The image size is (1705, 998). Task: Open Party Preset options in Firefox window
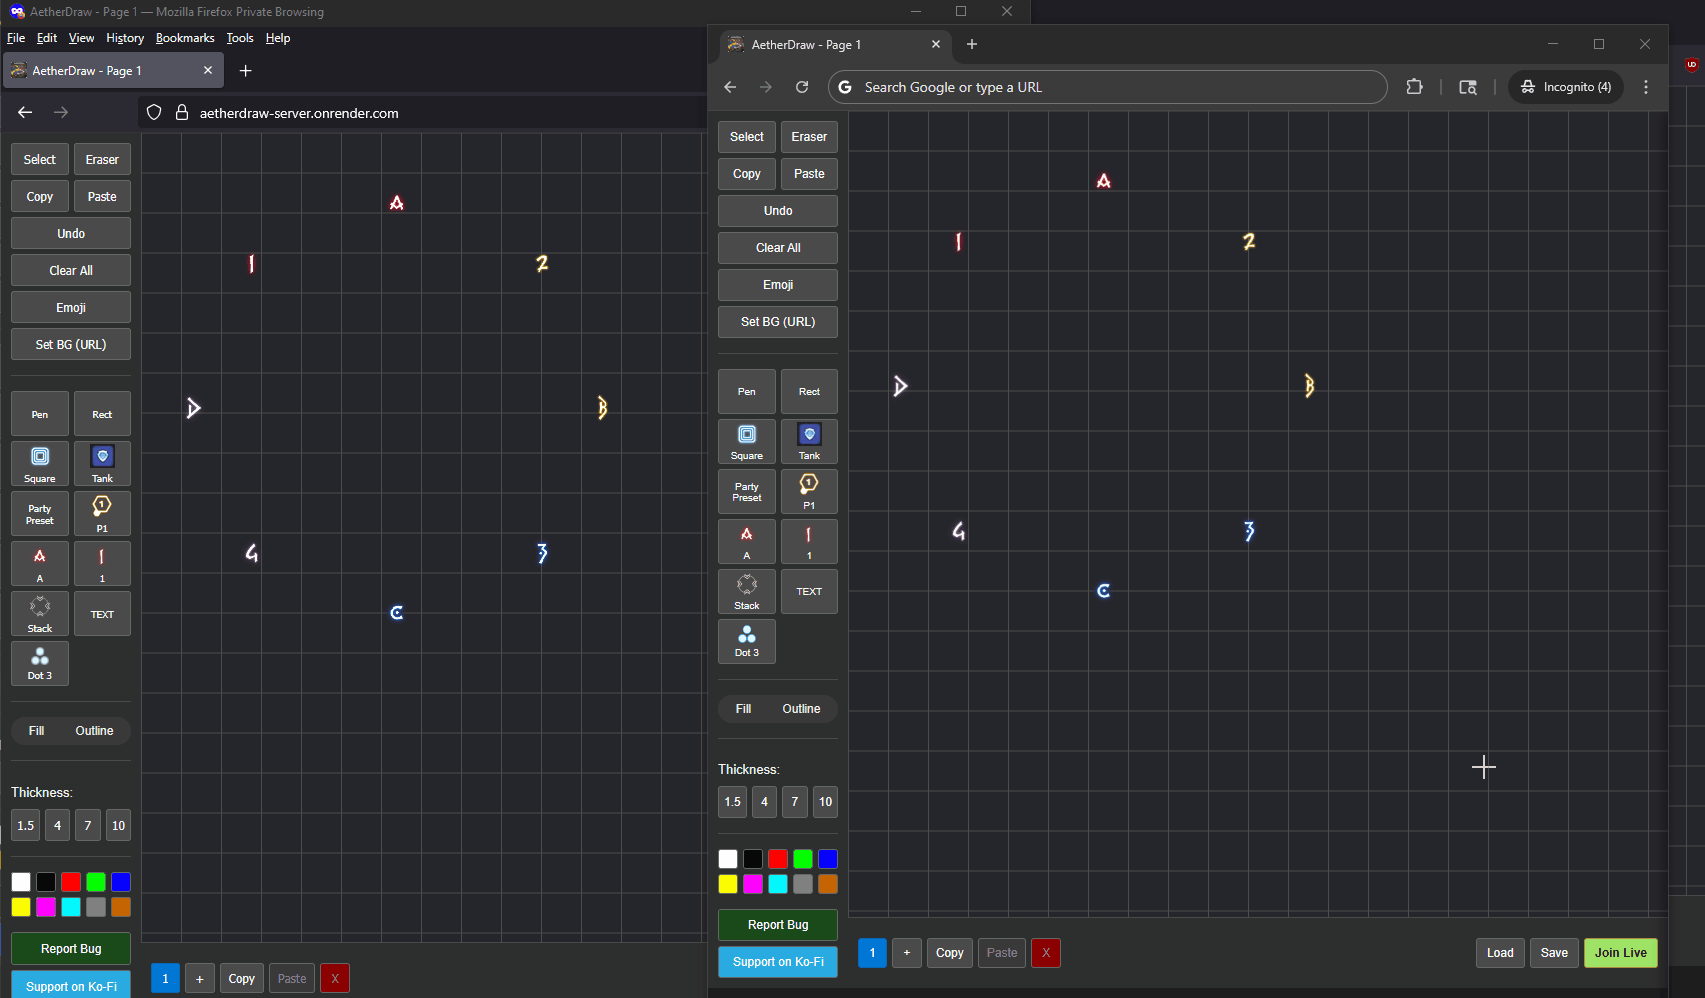pos(40,514)
